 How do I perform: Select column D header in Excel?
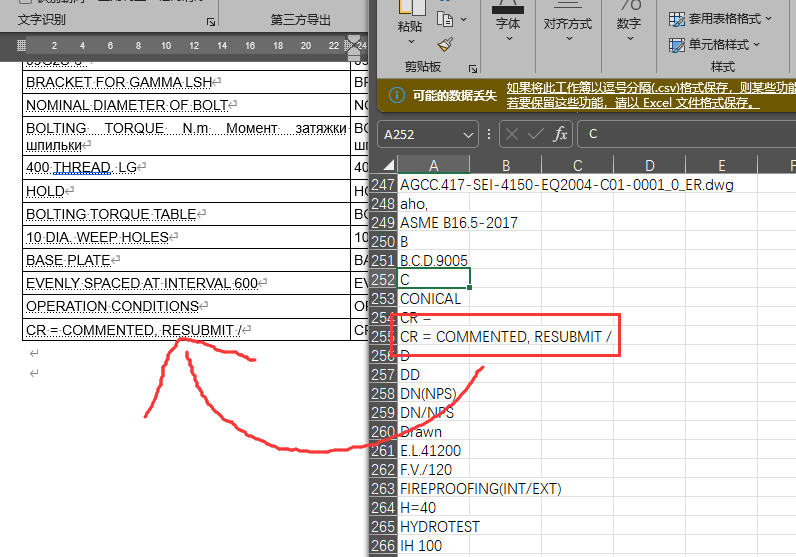[650, 166]
